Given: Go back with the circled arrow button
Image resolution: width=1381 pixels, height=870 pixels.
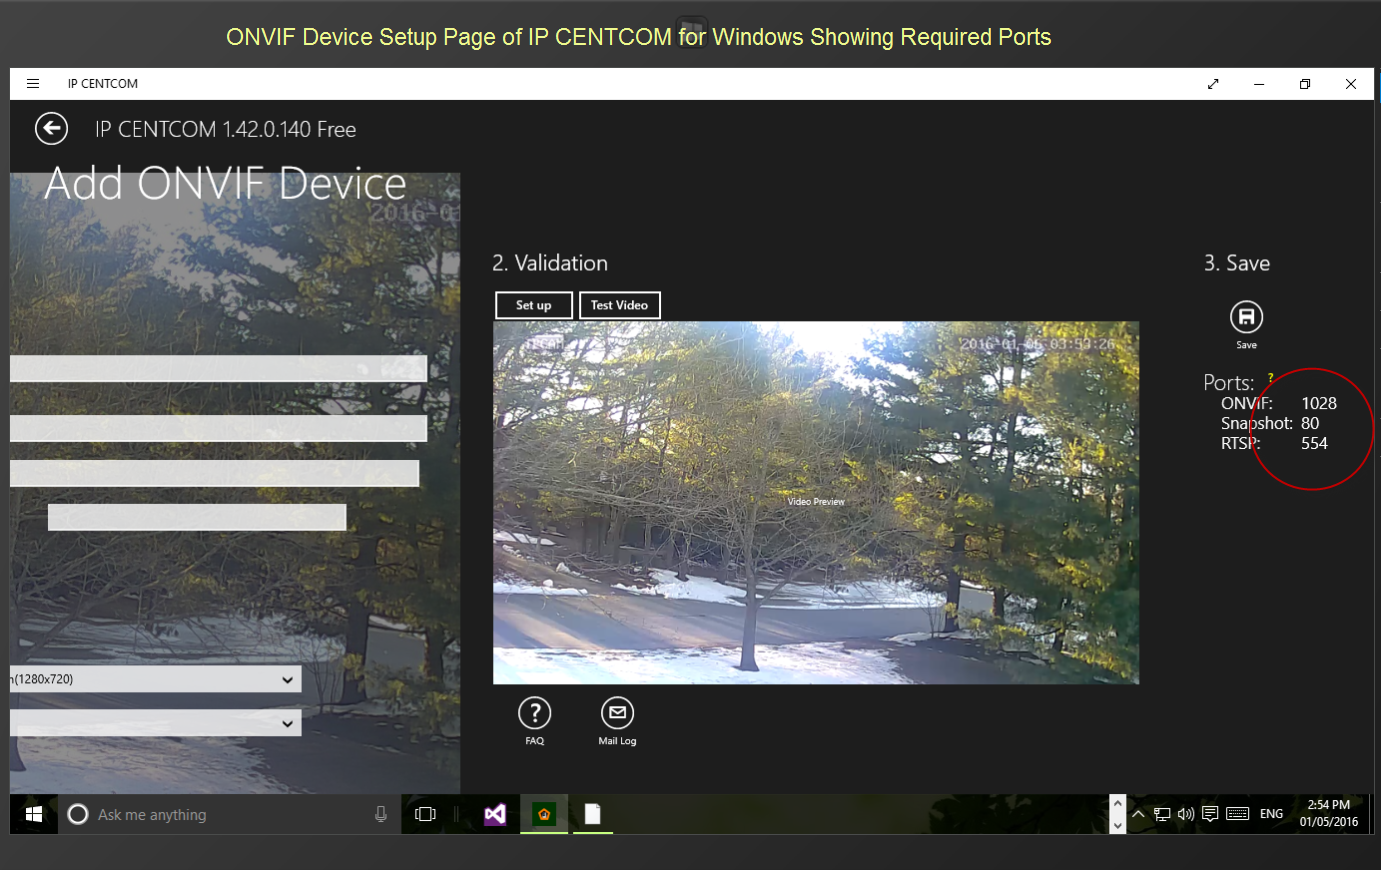Looking at the screenshot, I should coord(51,129).
